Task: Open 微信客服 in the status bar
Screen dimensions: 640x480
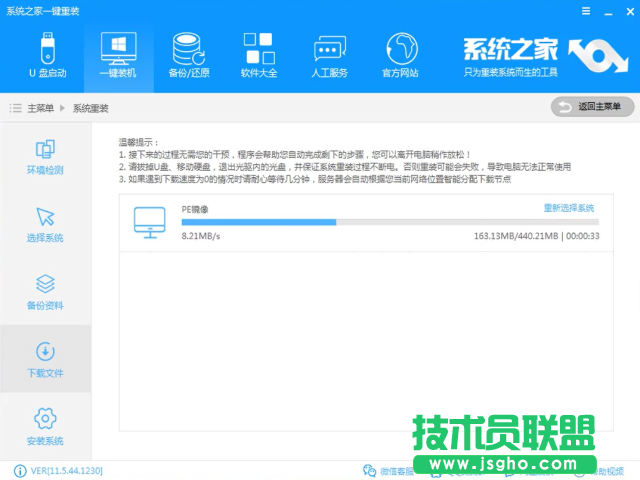Action: click(388, 470)
